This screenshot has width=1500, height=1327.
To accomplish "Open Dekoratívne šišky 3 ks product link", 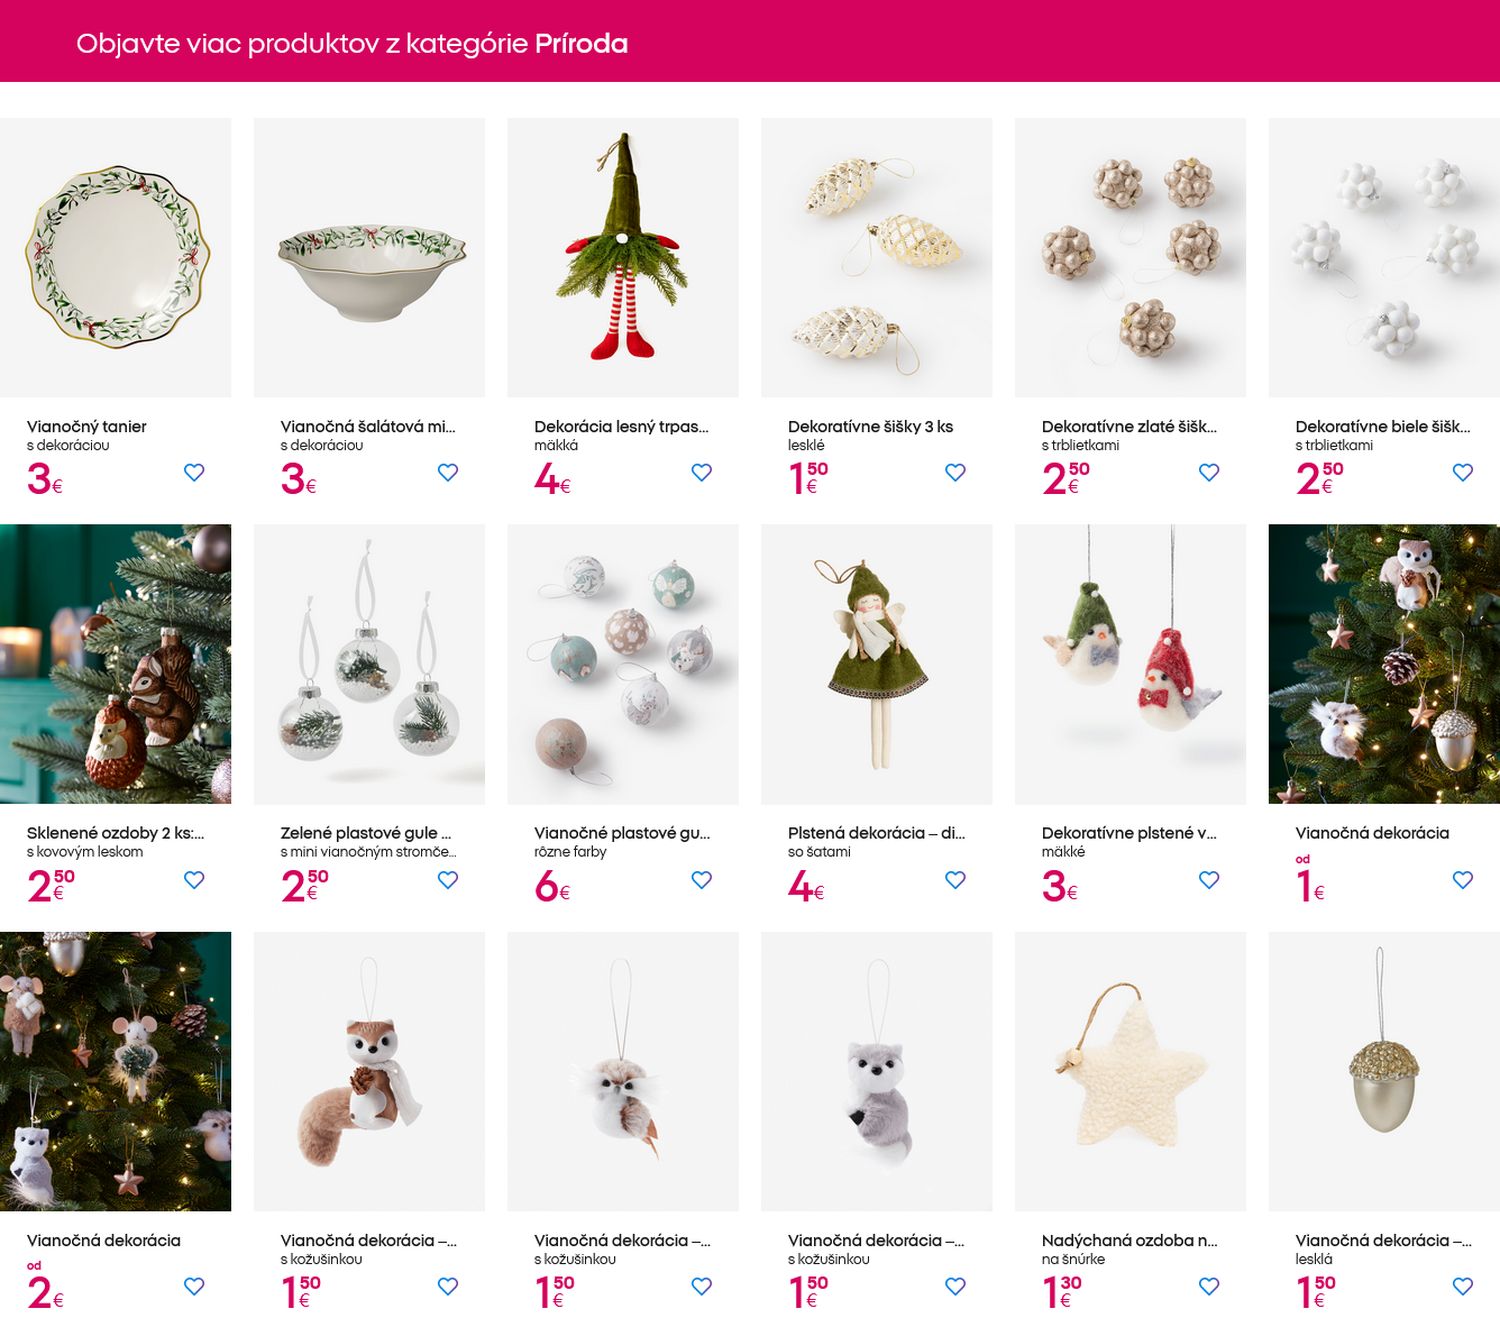I will [870, 426].
